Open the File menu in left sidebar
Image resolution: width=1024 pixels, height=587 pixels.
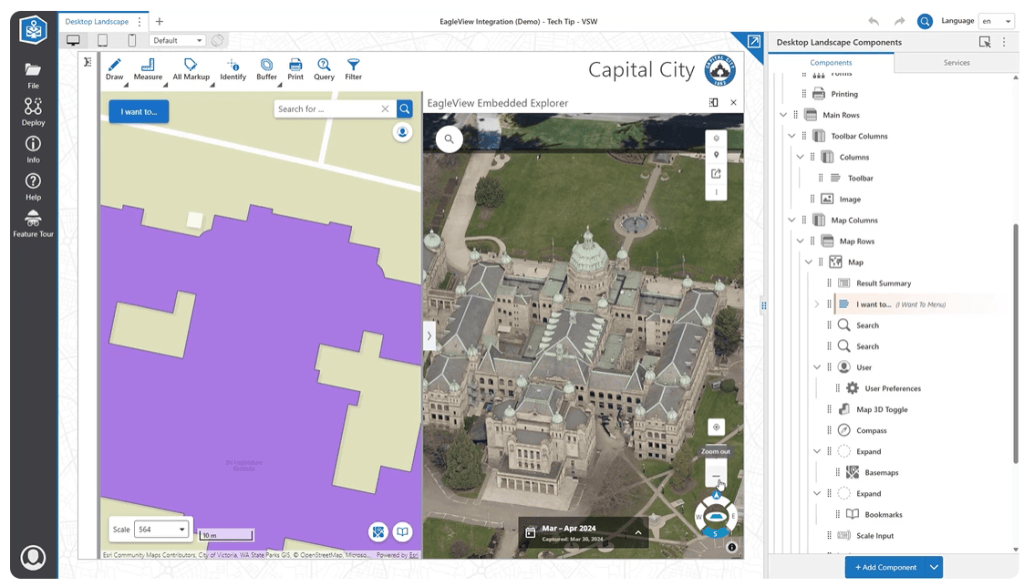[33, 76]
